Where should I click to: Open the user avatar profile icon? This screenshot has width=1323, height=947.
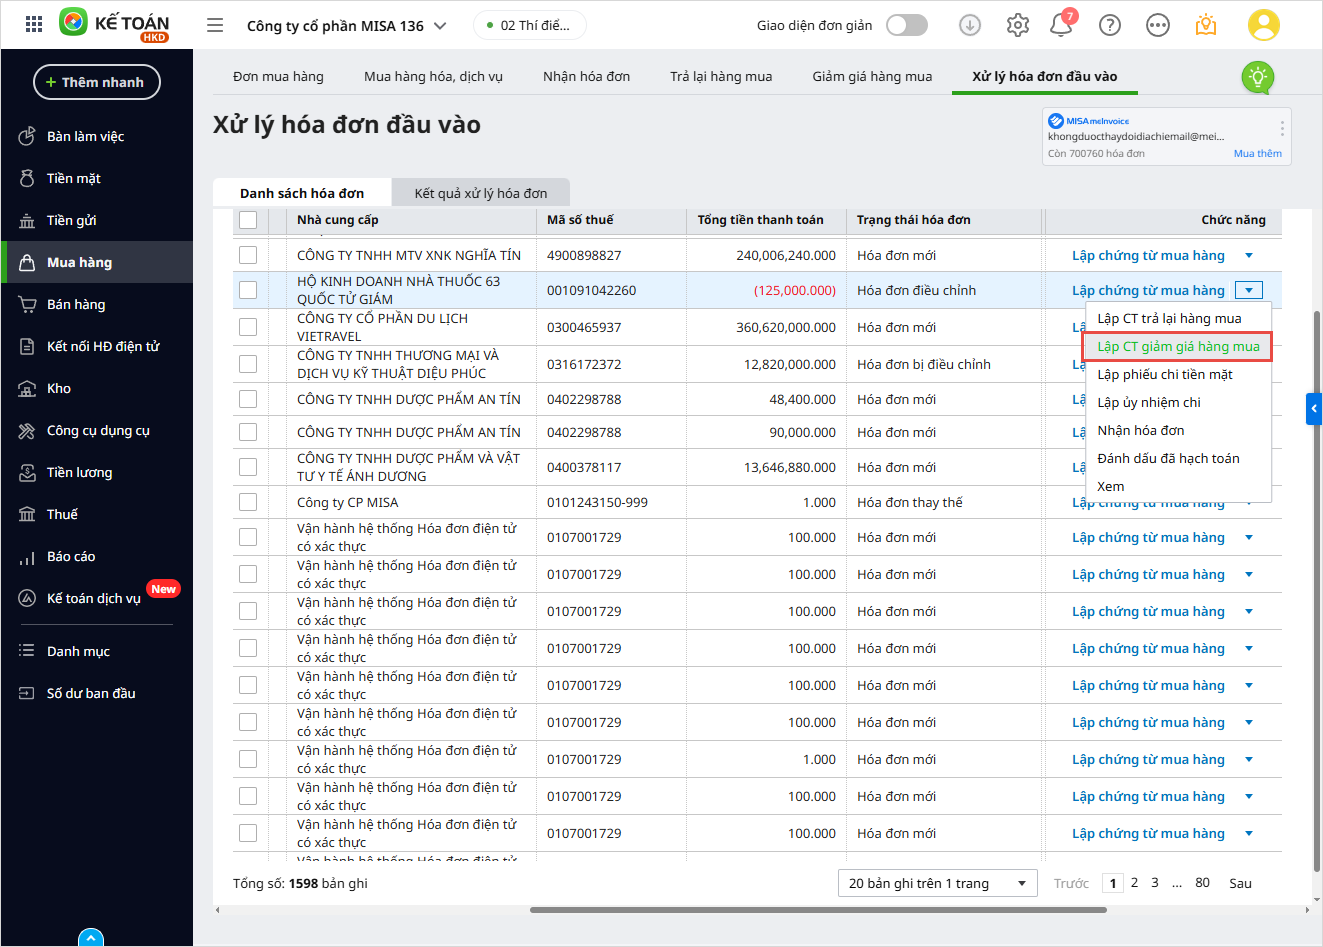pos(1264,25)
